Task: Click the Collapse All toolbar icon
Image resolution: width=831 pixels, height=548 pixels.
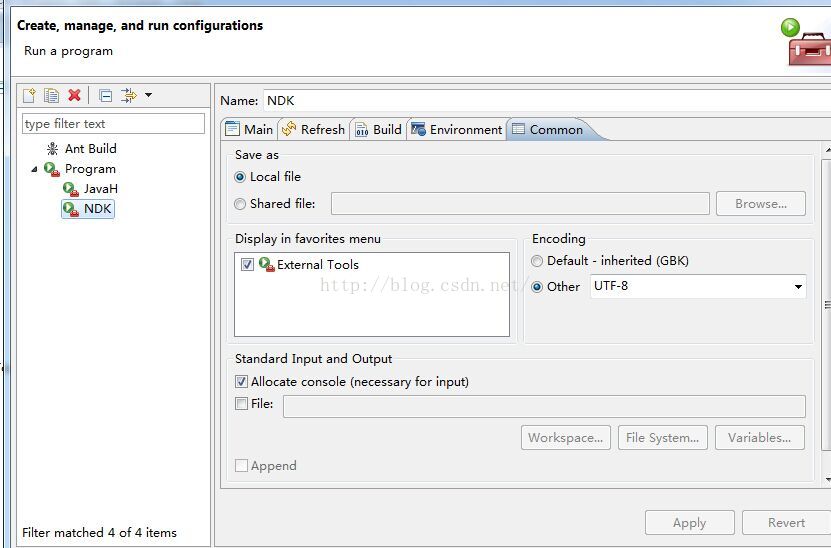Action: click(x=105, y=95)
